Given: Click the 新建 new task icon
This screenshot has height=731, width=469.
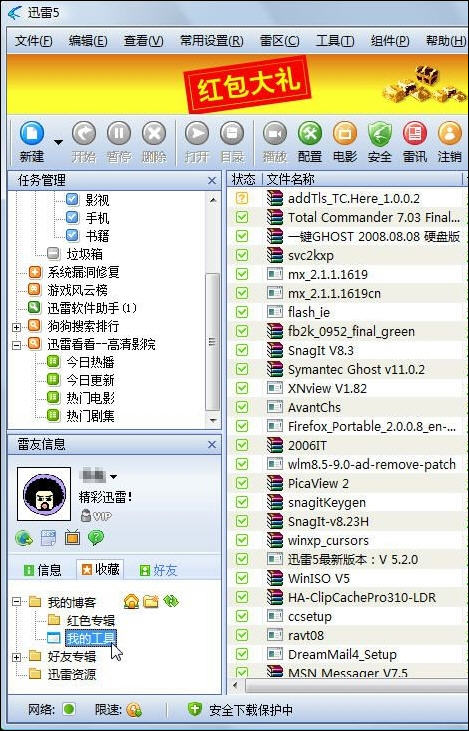Looking at the screenshot, I should [x=32, y=134].
